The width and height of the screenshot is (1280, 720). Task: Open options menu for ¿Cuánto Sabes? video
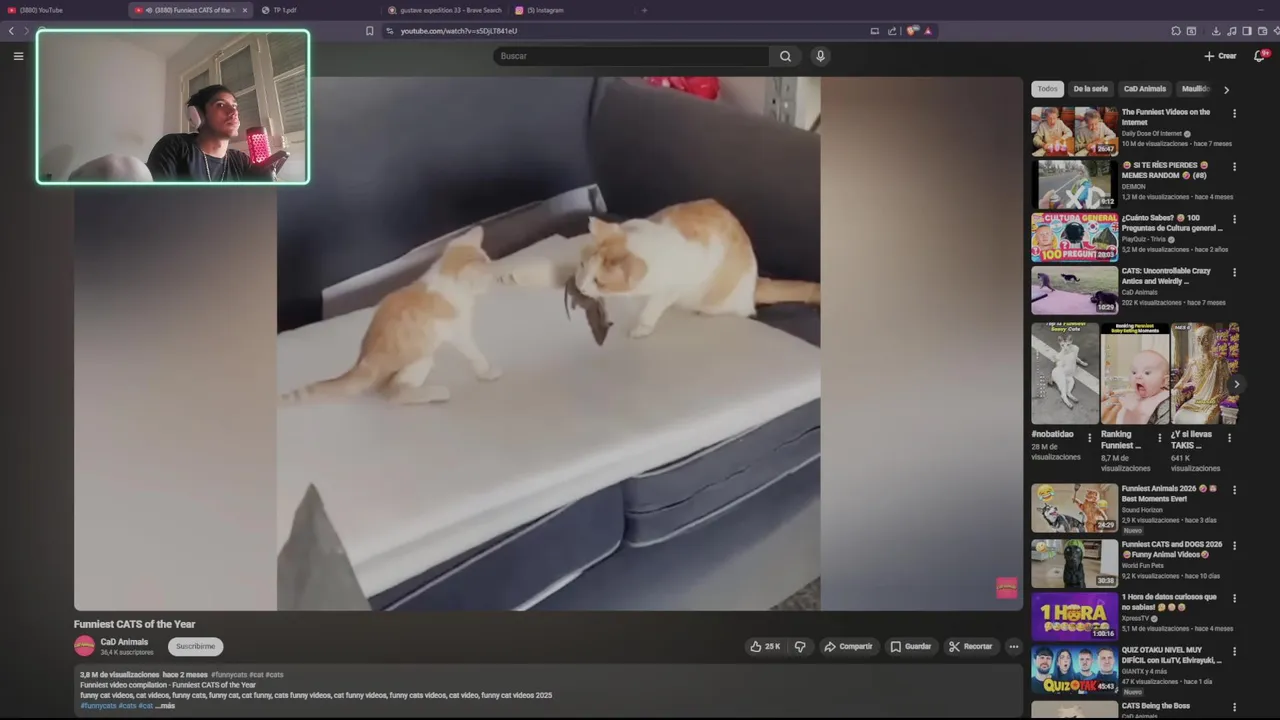point(1234,220)
